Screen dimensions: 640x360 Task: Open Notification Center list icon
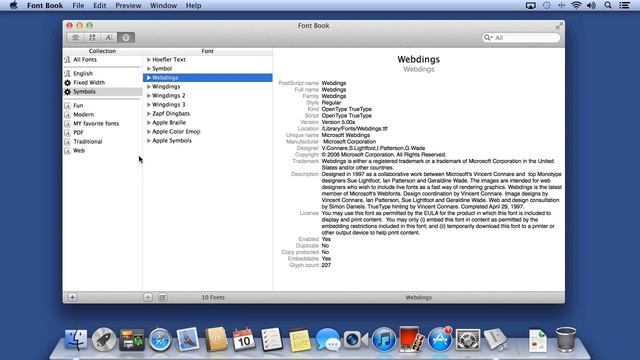coord(624,5)
